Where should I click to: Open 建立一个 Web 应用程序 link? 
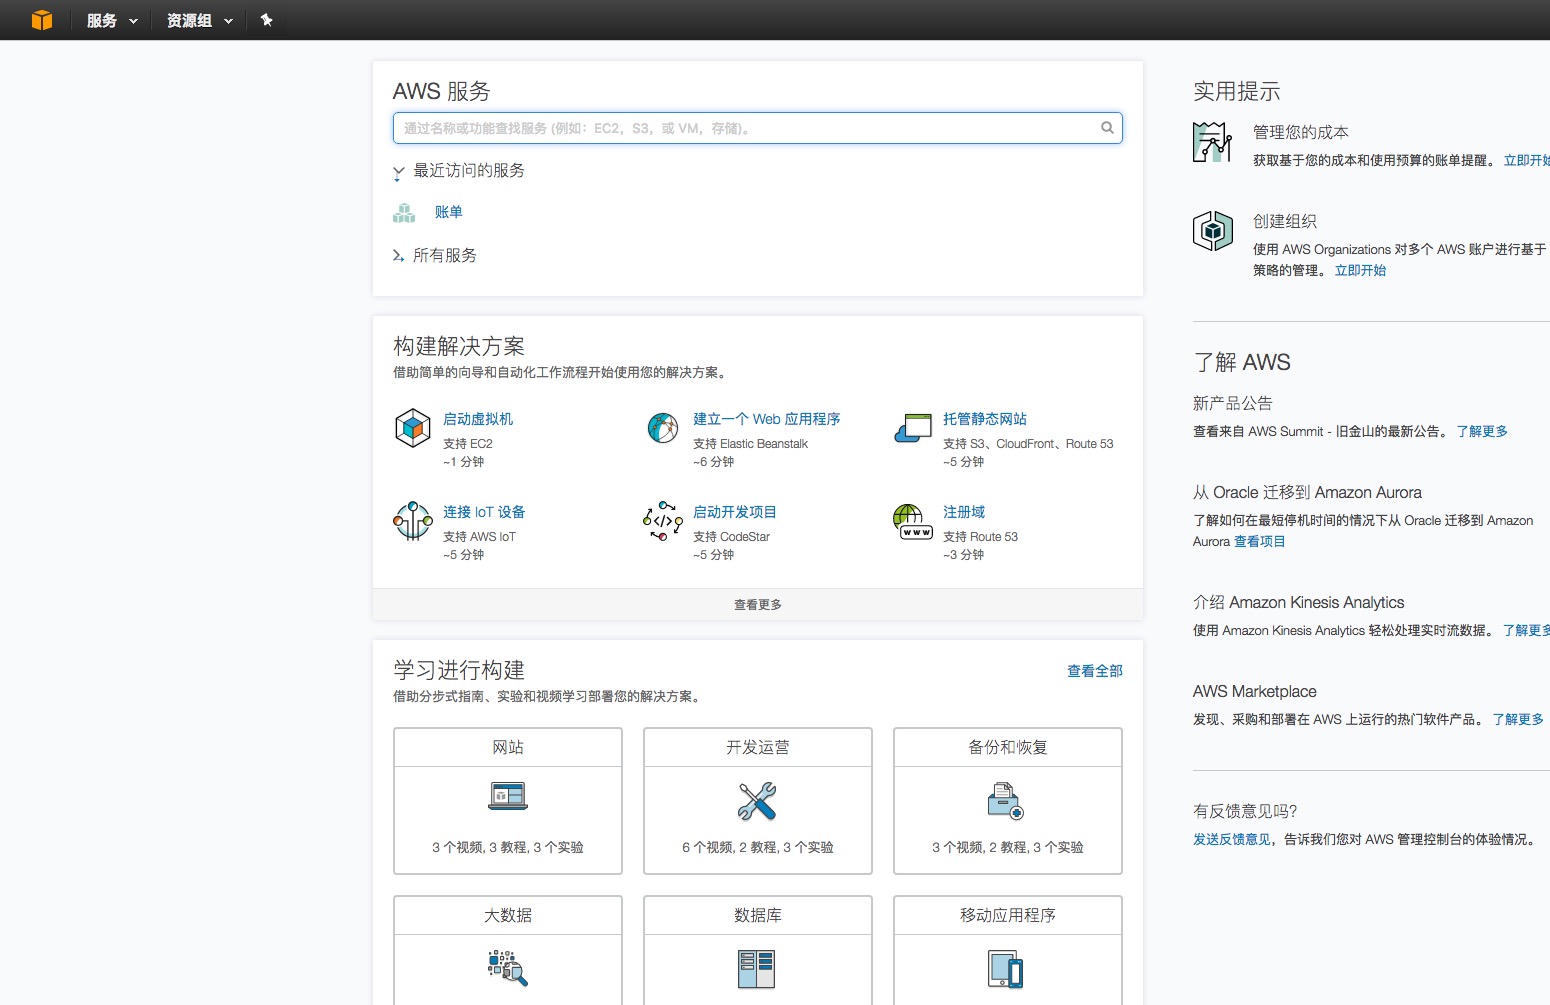pos(767,419)
